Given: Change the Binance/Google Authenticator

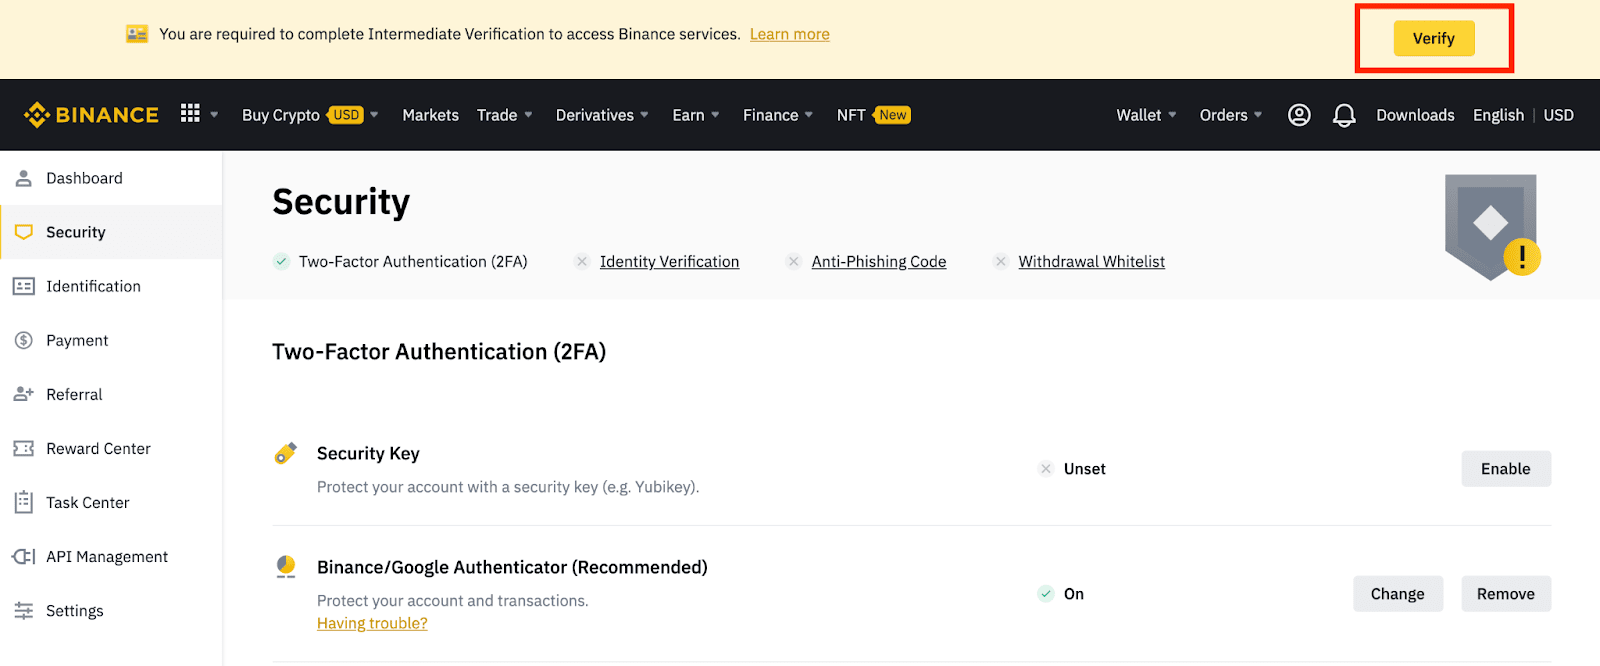Looking at the screenshot, I should coord(1398,593).
